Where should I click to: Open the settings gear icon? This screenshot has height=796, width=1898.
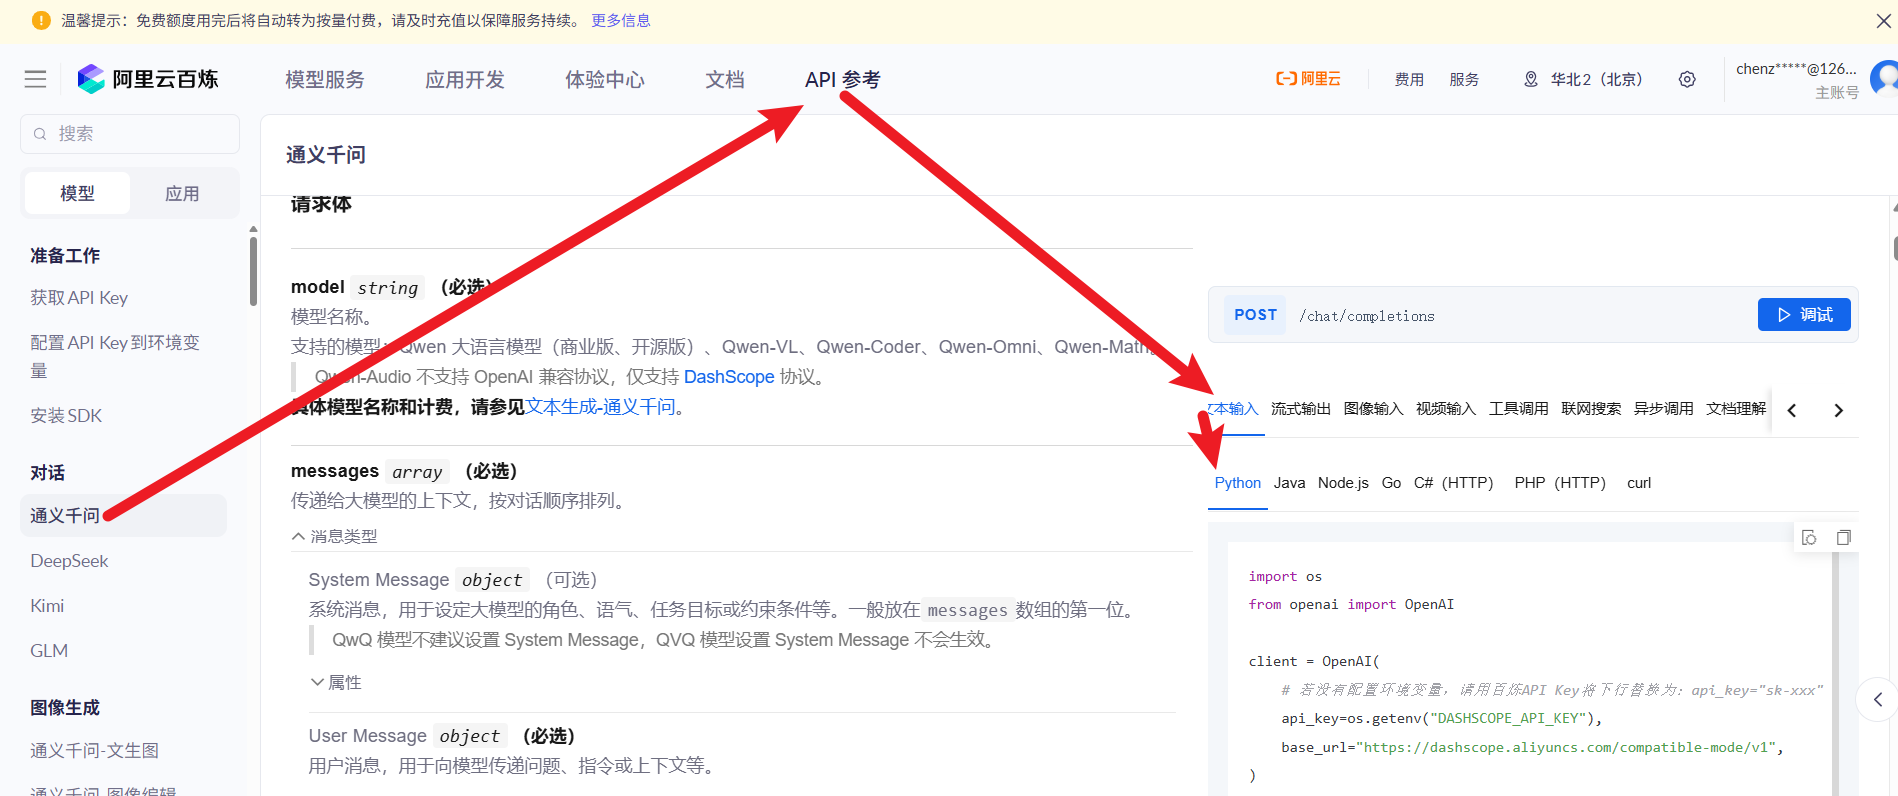point(1687,79)
